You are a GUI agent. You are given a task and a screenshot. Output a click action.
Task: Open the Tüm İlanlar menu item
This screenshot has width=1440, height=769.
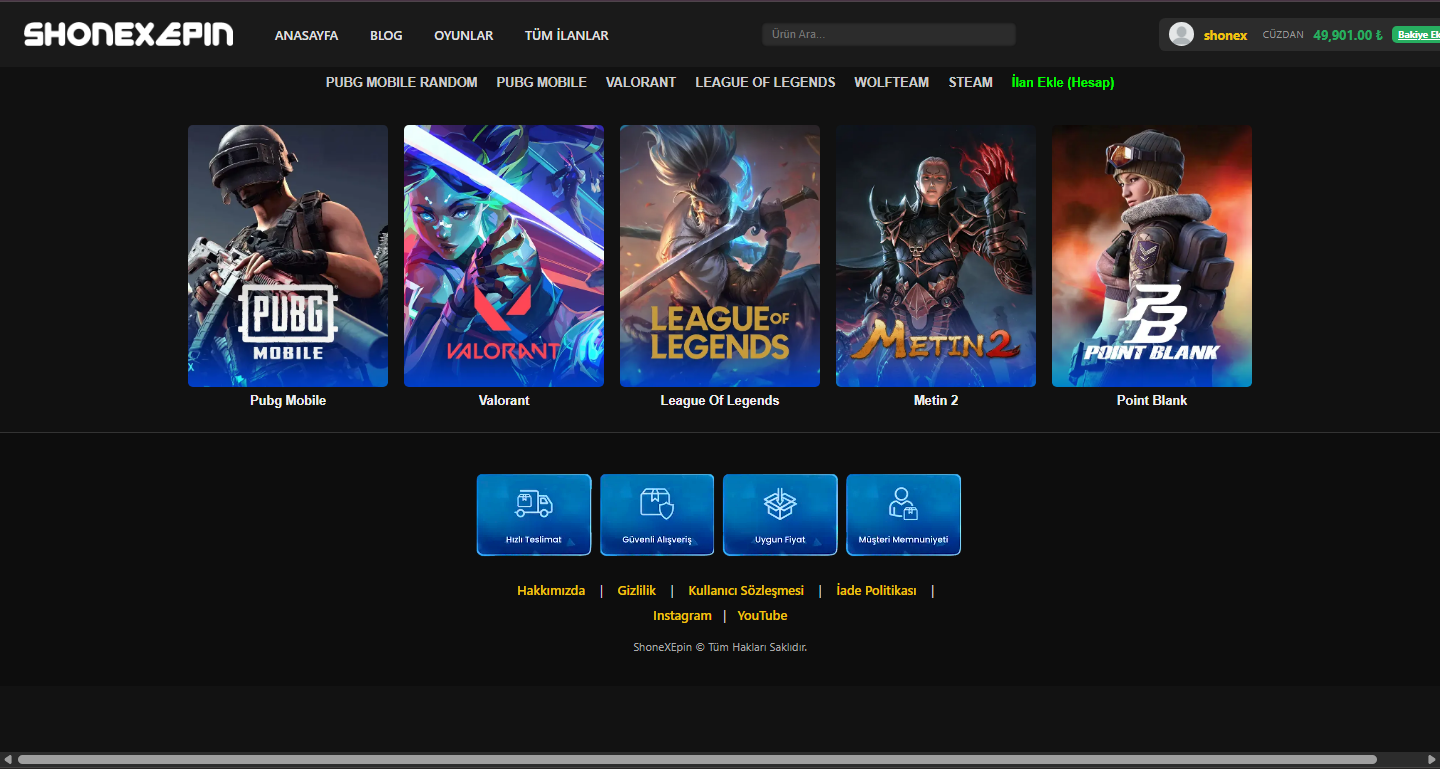pyautogui.click(x=567, y=35)
